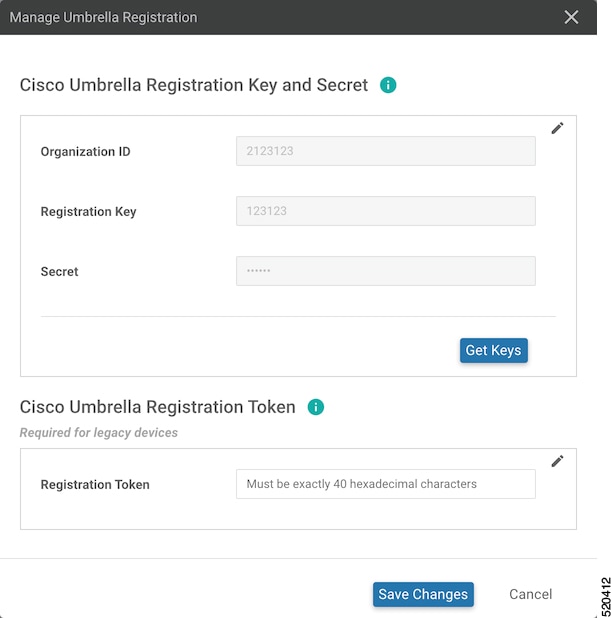Select the 'Secret' label text
The width and height of the screenshot is (611, 618).
click(59, 272)
